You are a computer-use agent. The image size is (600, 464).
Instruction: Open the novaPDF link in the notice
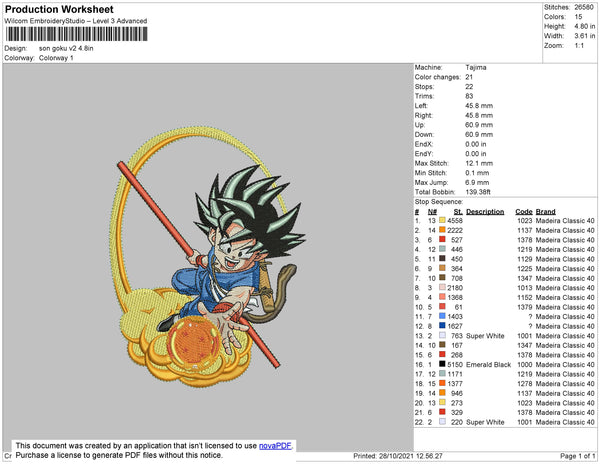[275, 446]
